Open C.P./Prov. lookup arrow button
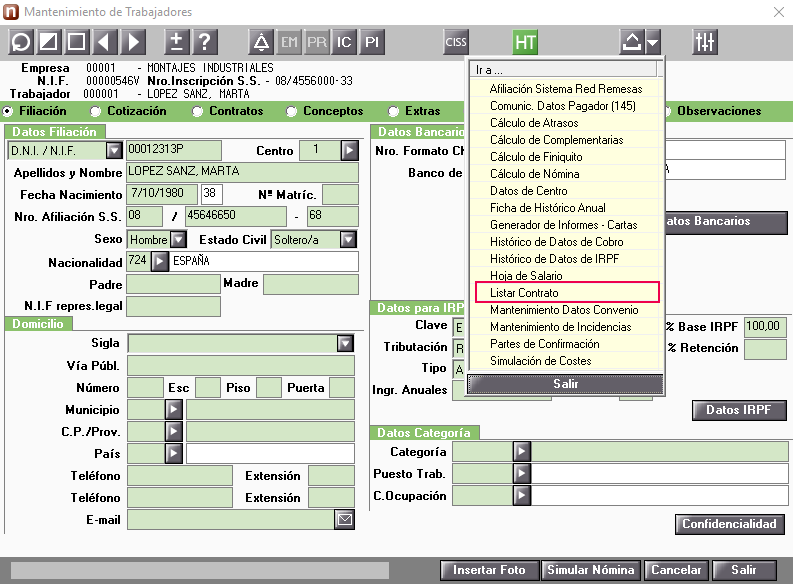 point(173,431)
